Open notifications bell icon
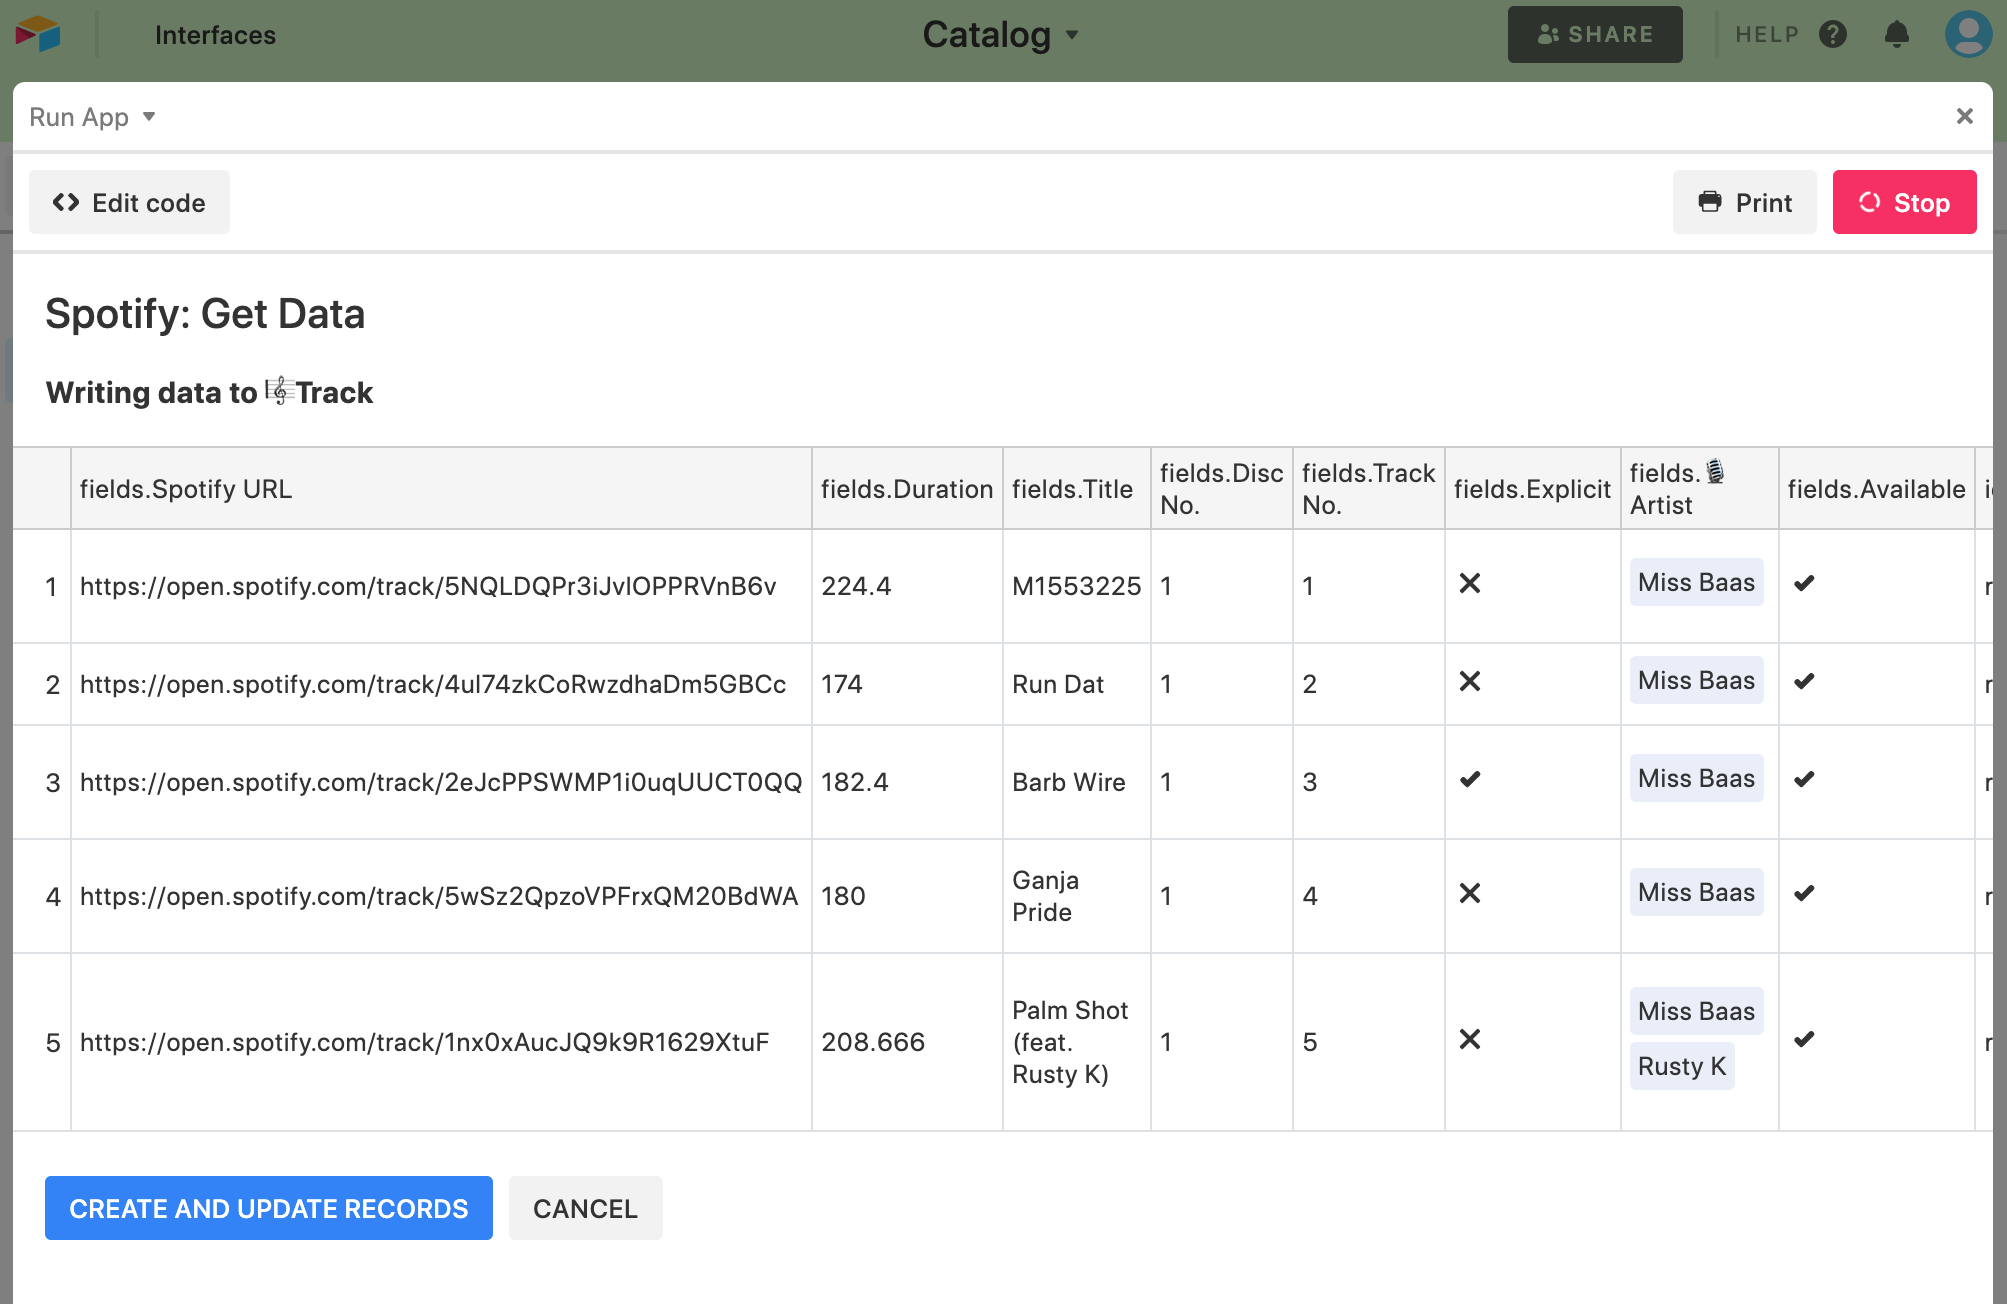The width and height of the screenshot is (2007, 1304). click(1896, 34)
